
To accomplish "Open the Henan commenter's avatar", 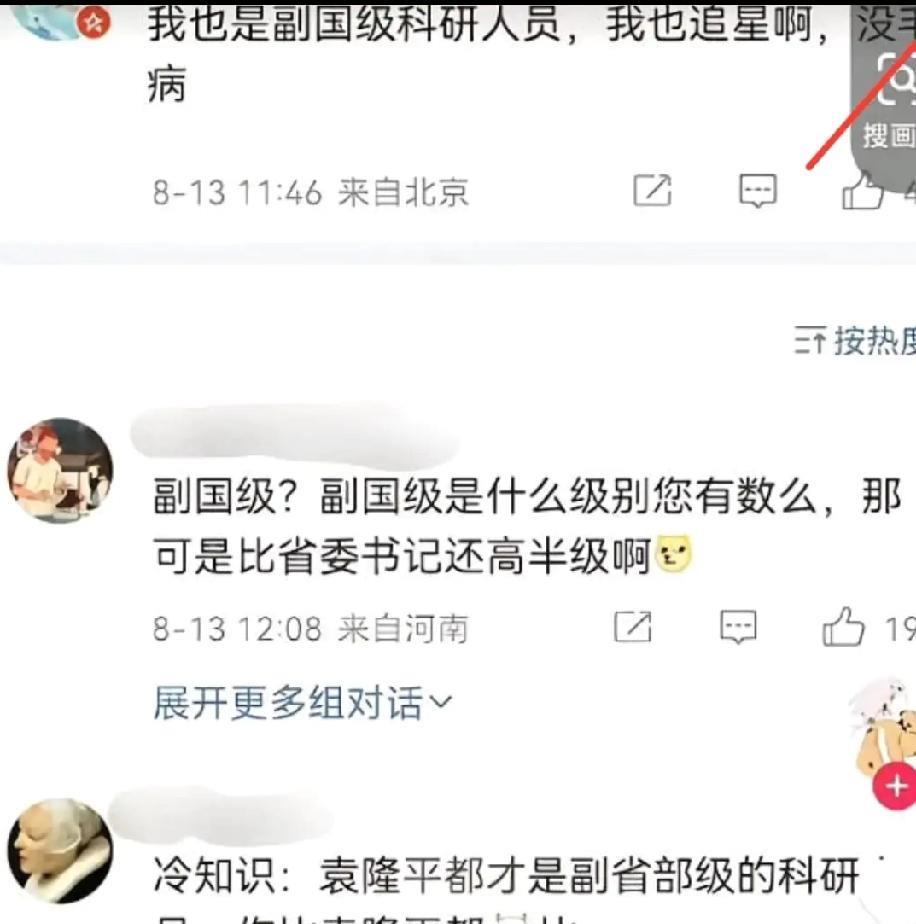I will pos(60,471).
